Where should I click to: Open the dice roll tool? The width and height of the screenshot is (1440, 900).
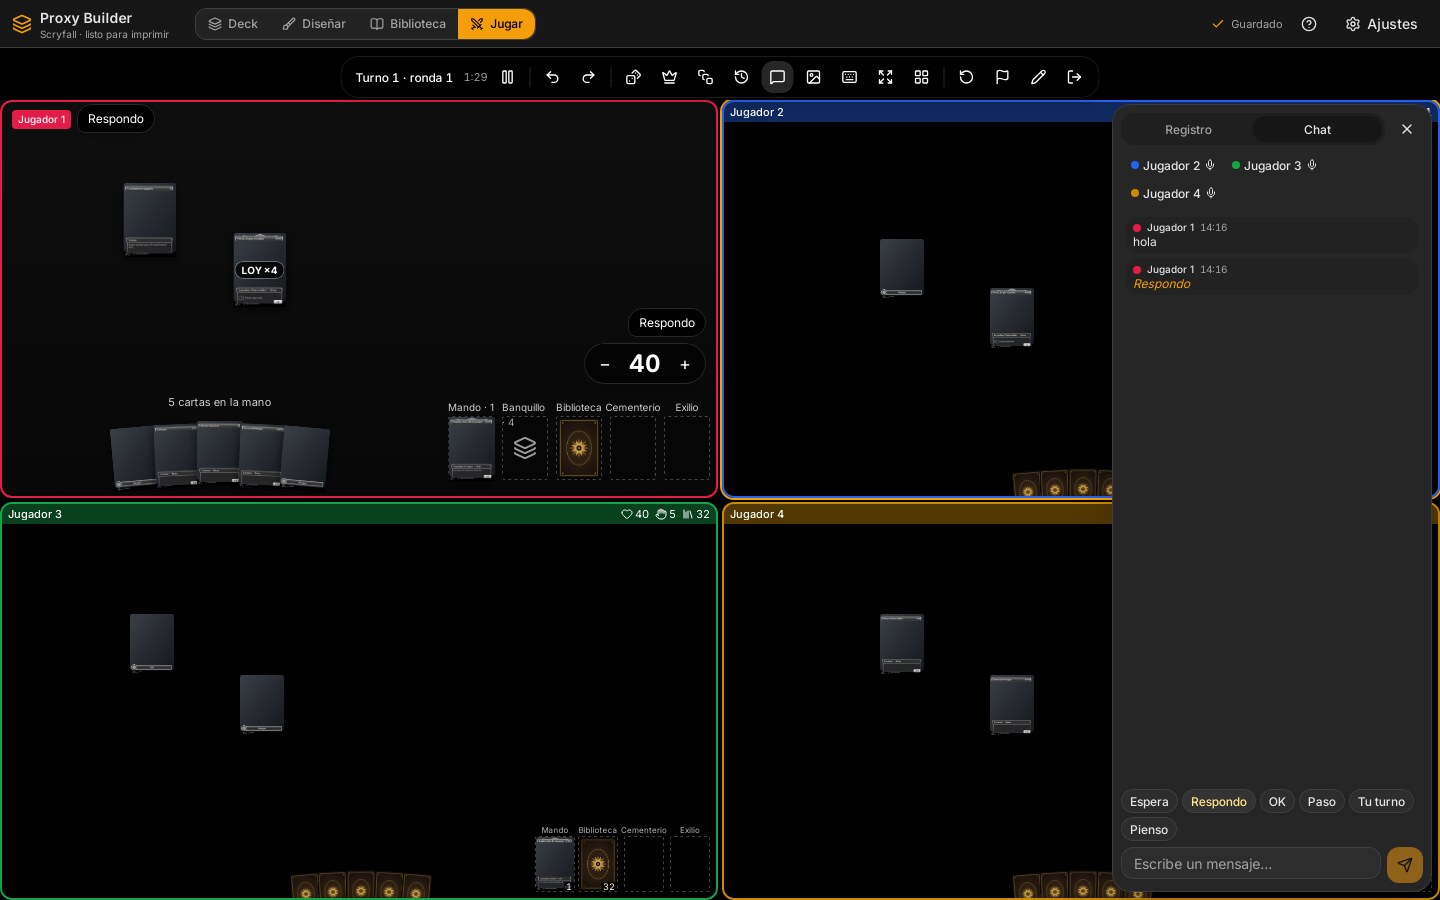[x=633, y=77]
